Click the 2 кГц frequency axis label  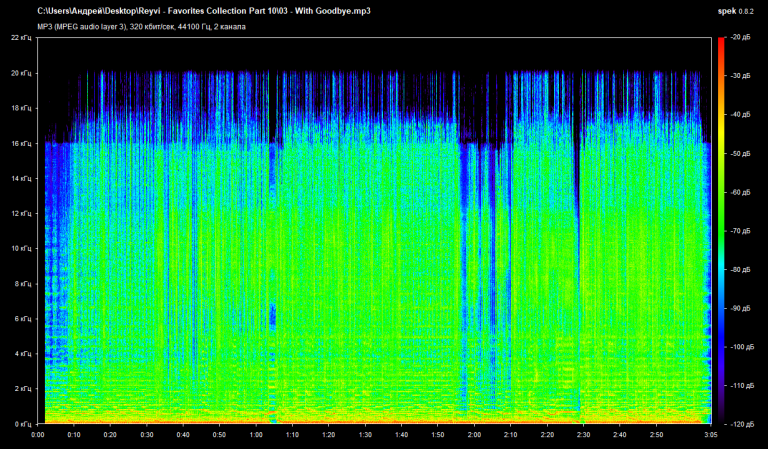click(23, 389)
